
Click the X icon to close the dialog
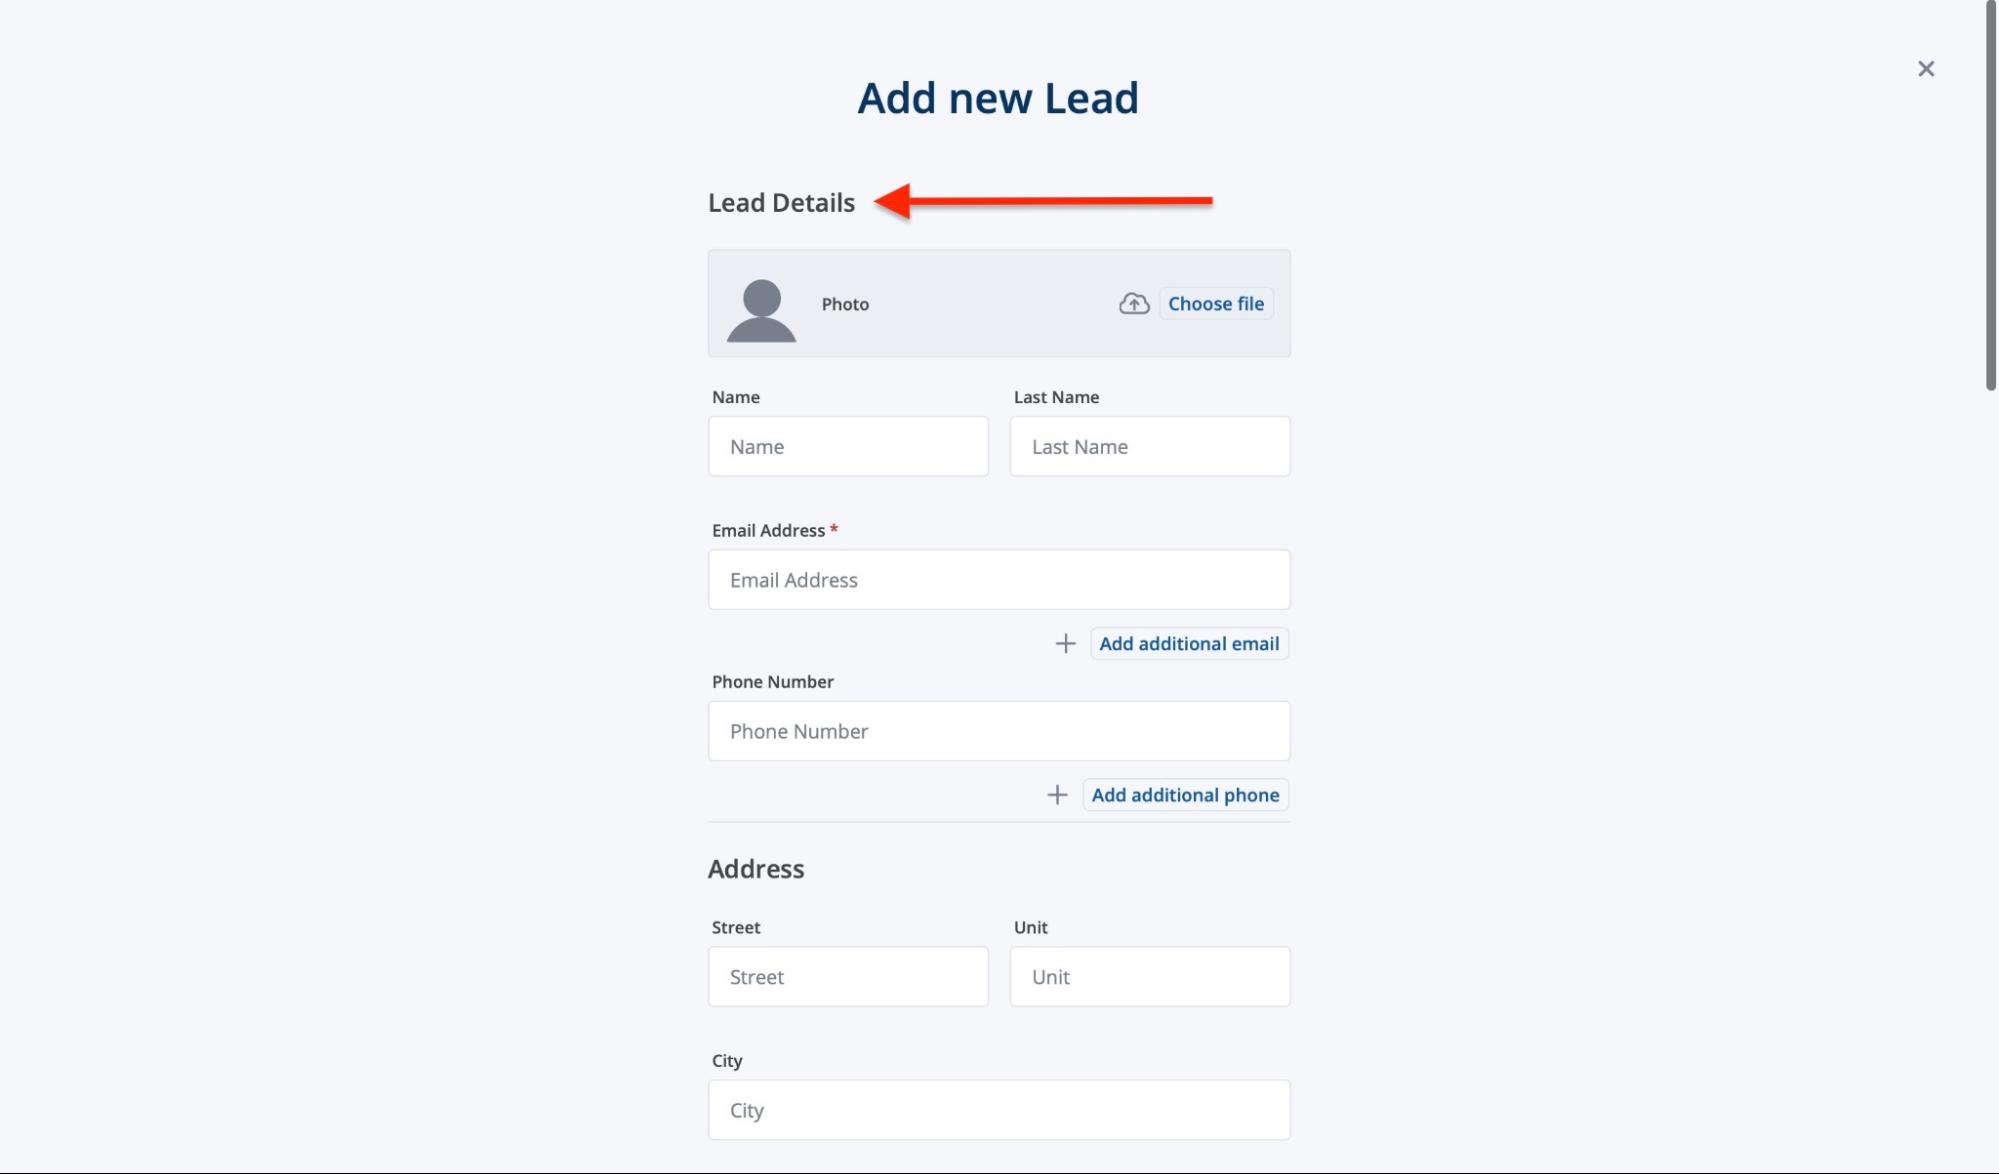(x=1925, y=68)
